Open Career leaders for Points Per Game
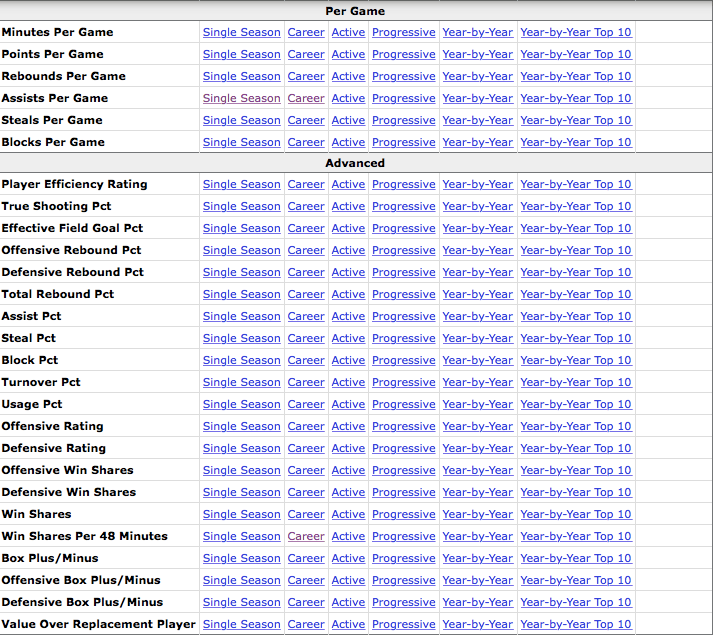The image size is (713, 636). (x=306, y=54)
